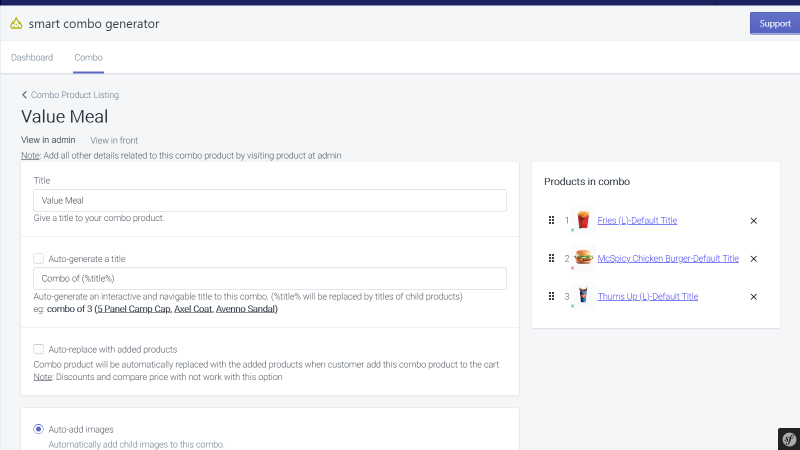Click the Support button
800x450 pixels.
[x=774, y=23]
